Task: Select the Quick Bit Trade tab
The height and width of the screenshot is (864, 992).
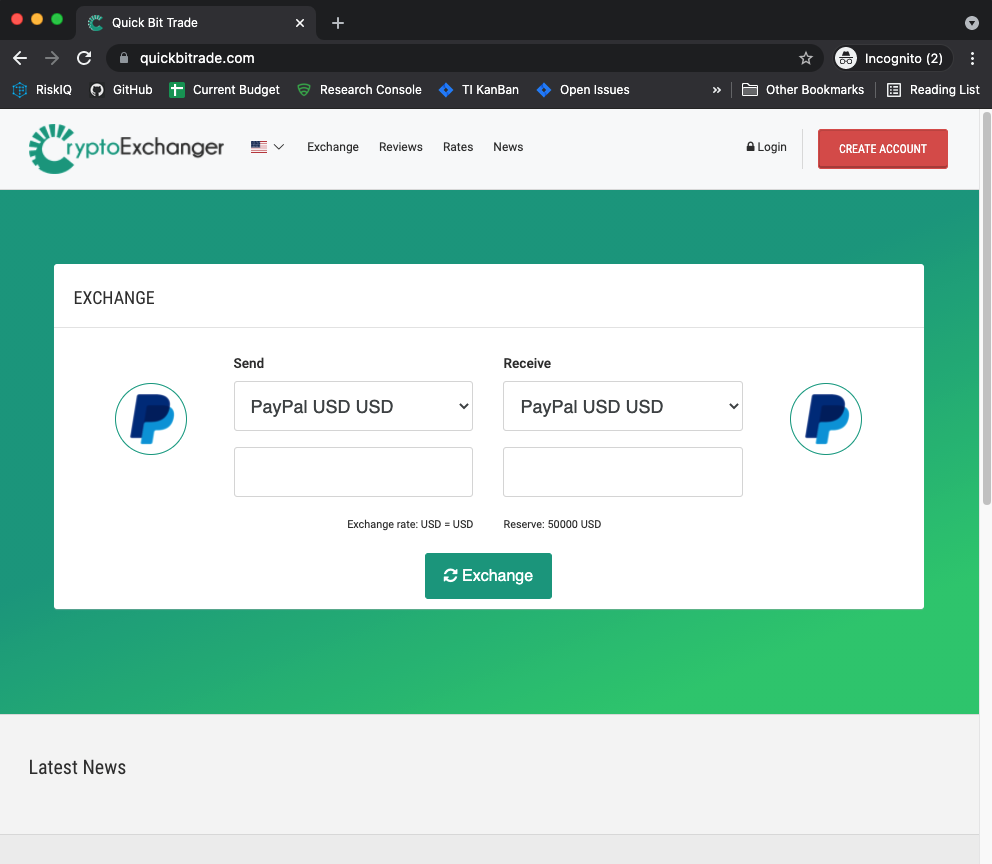Action: (196, 23)
